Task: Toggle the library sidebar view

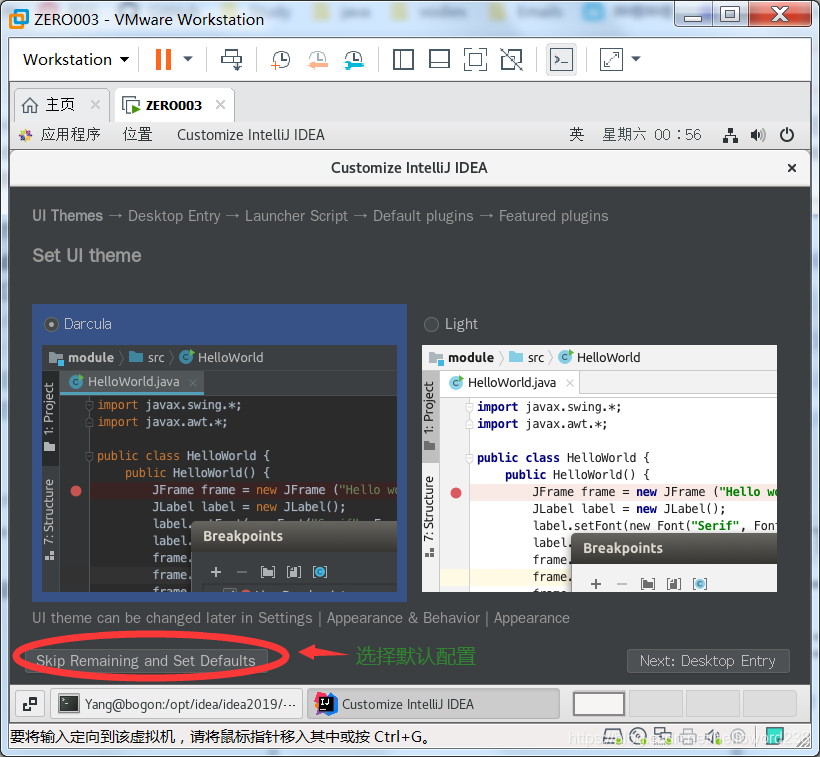Action: [403, 59]
